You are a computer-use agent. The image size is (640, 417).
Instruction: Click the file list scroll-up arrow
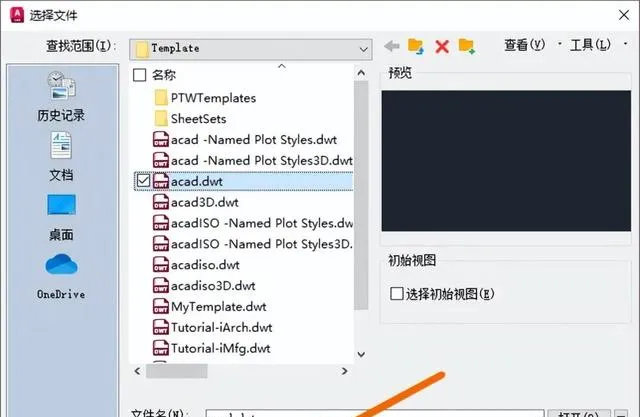pos(361,73)
